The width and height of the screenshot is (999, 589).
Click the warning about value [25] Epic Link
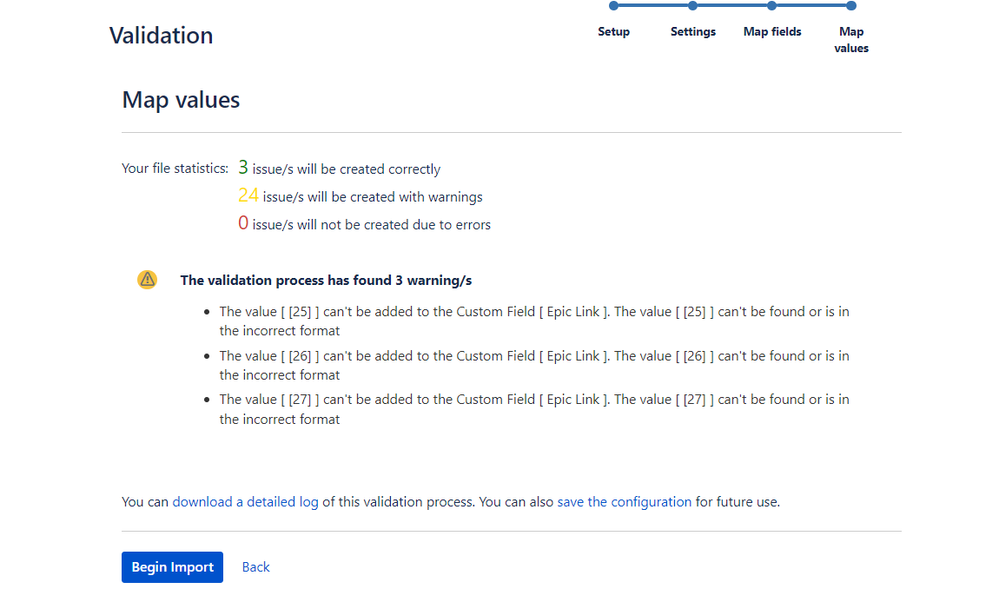[534, 321]
